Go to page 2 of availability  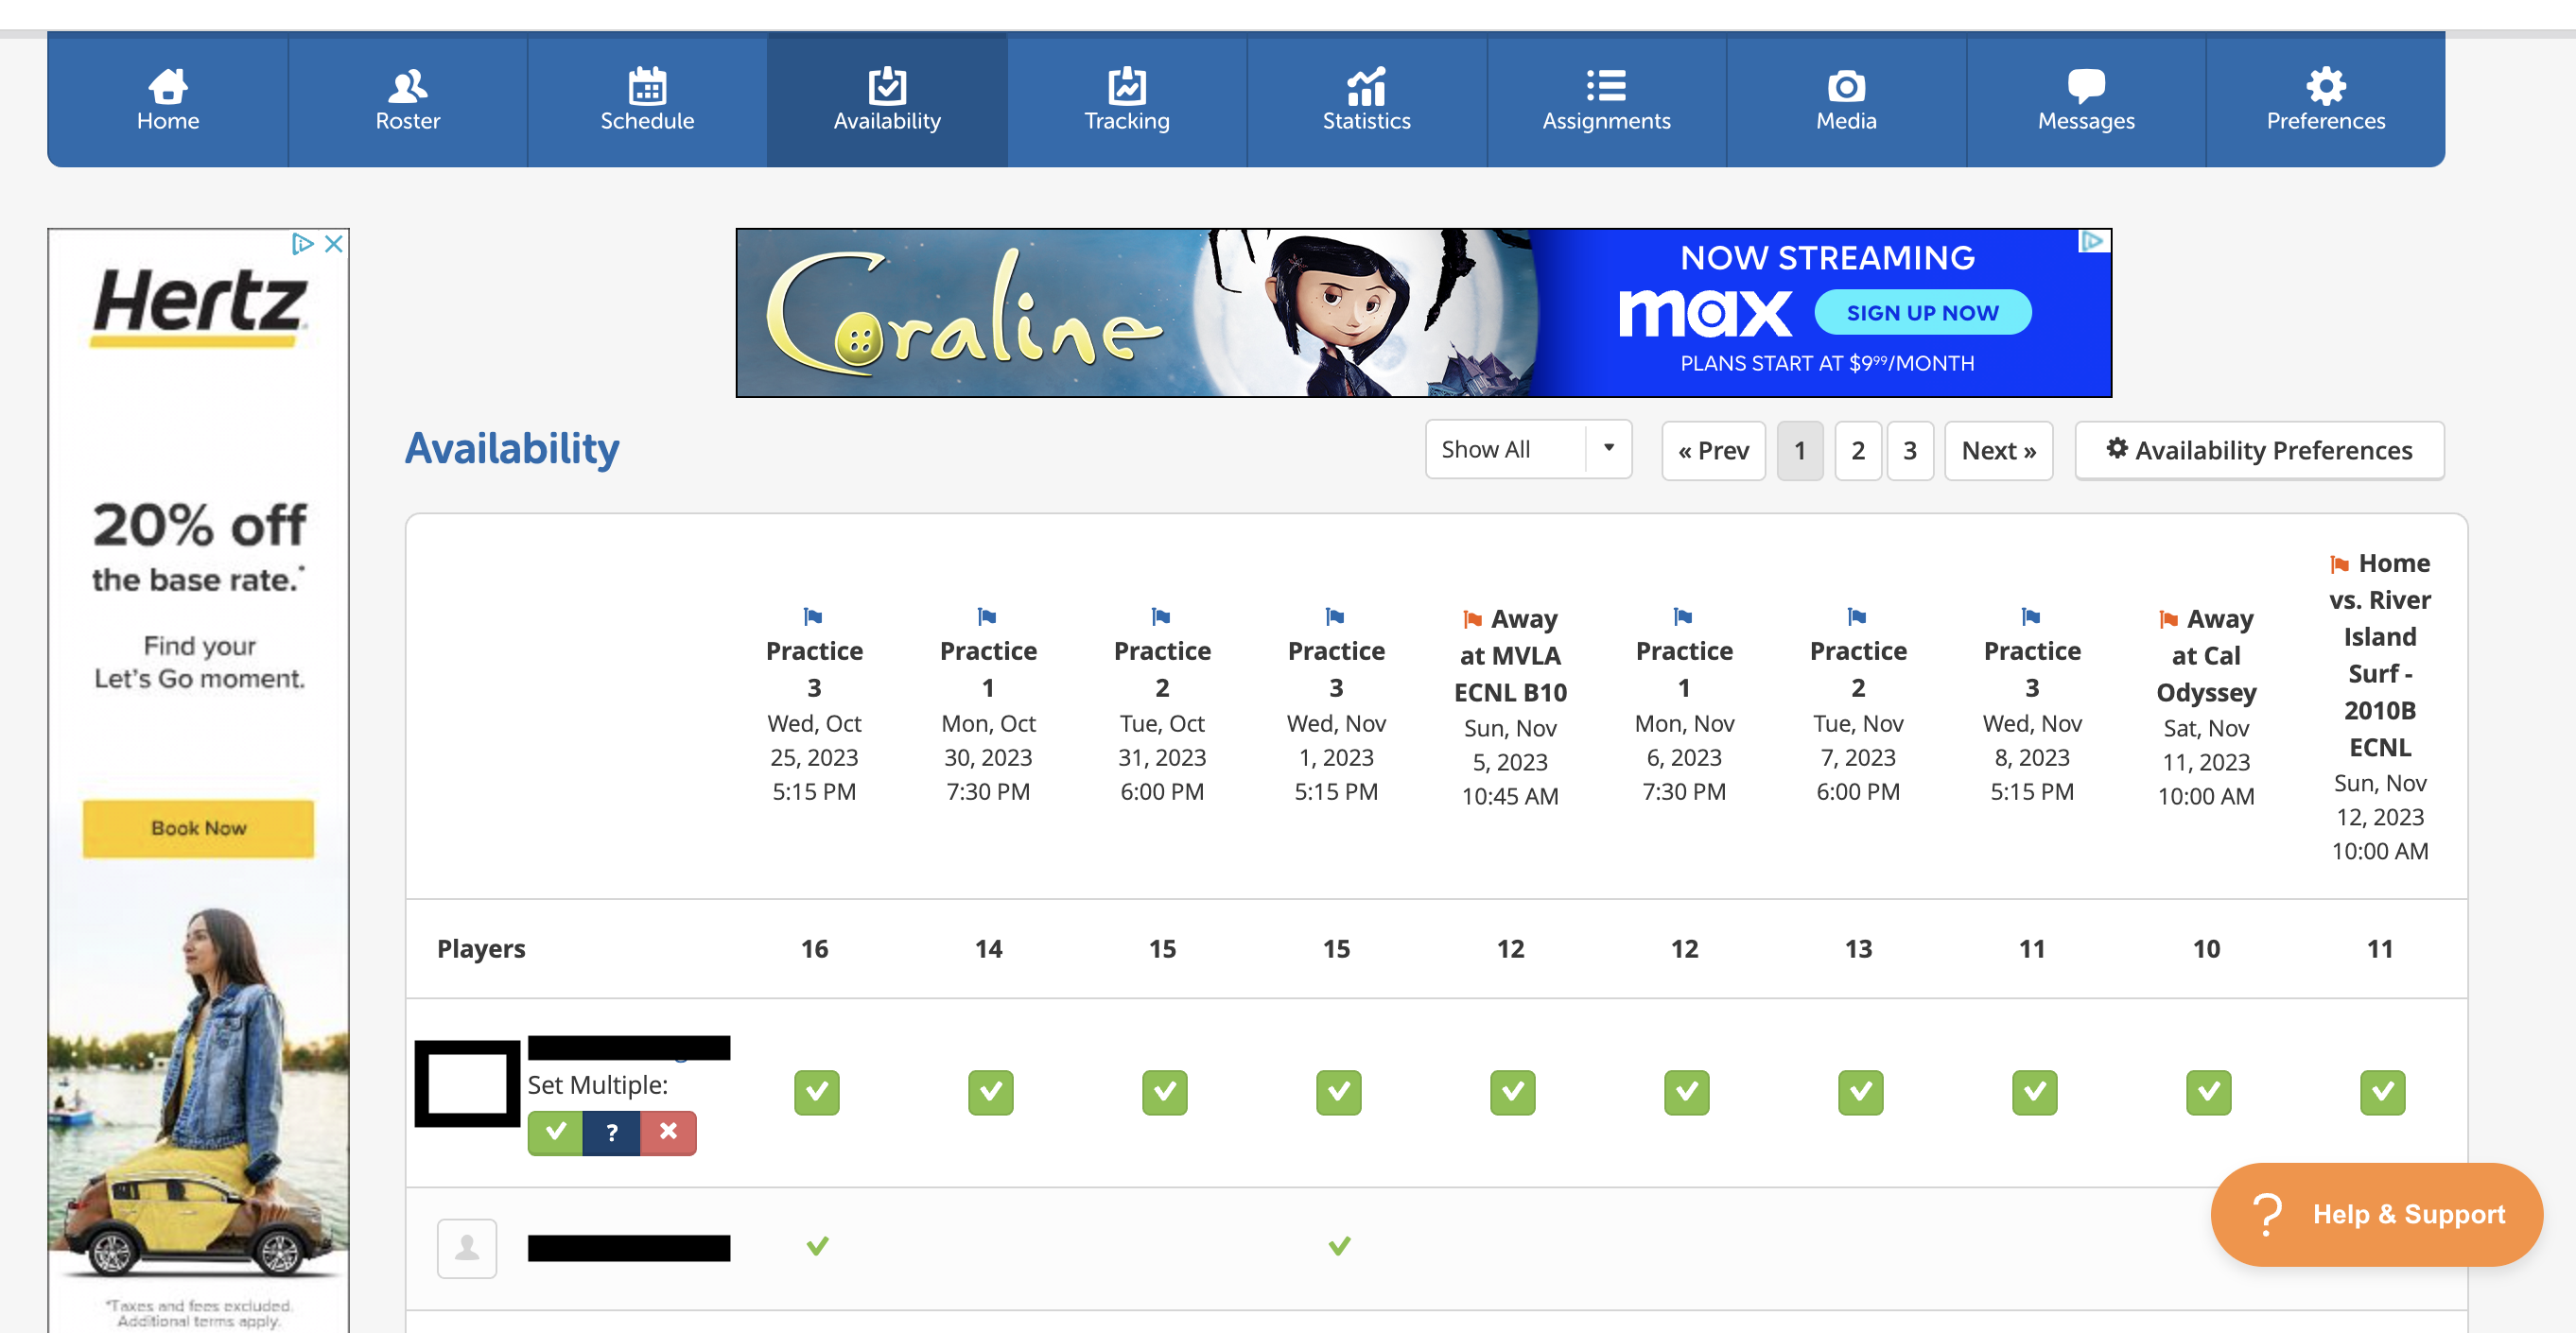coord(1857,451)
